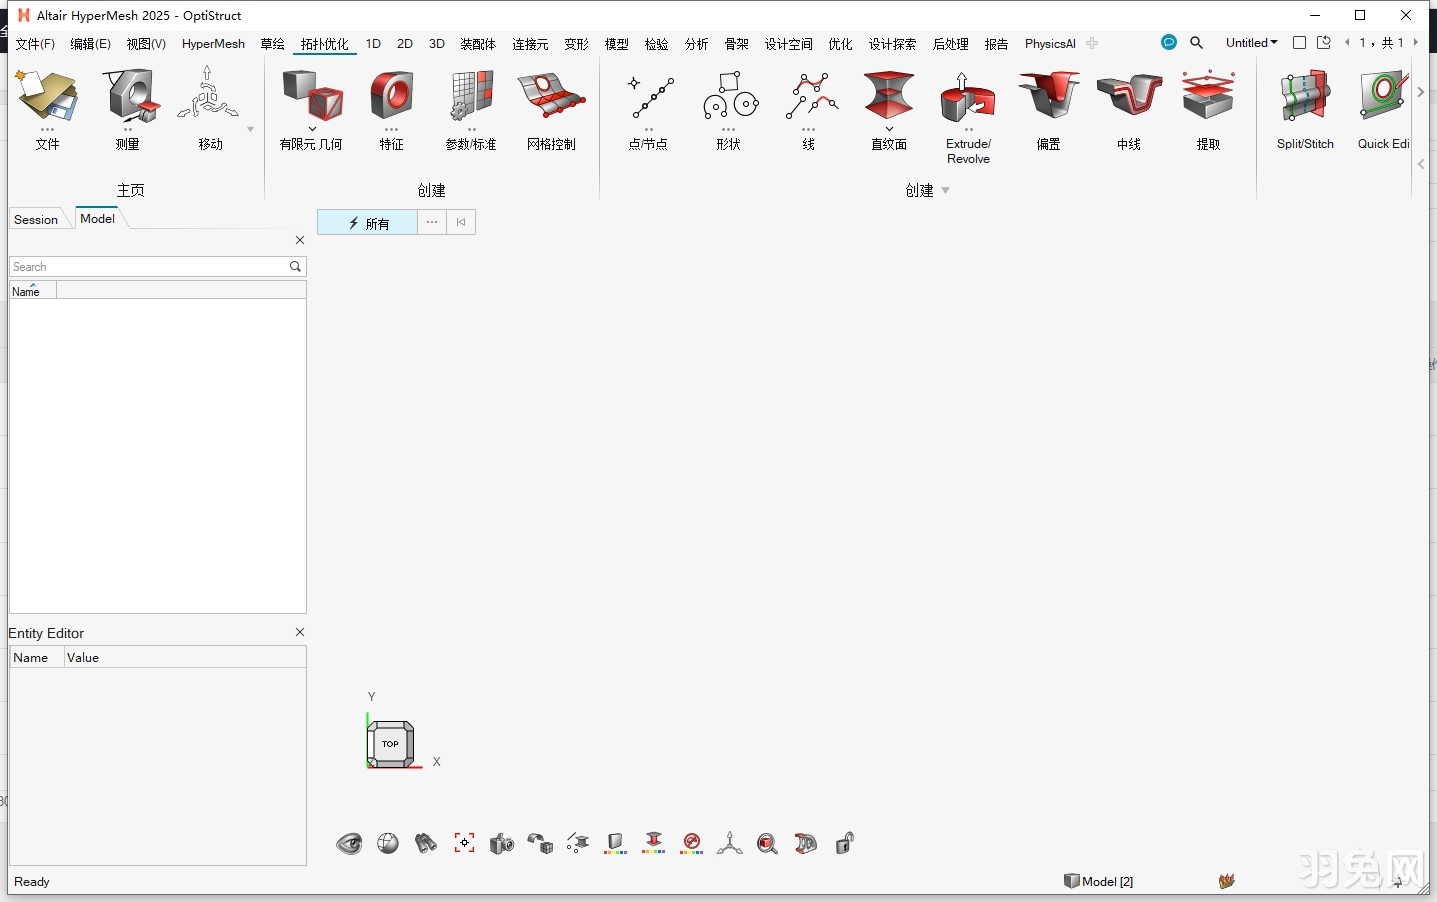
Task: Toggle the eye visibility icon in view toolbar
Action: (x=349, y=844)
